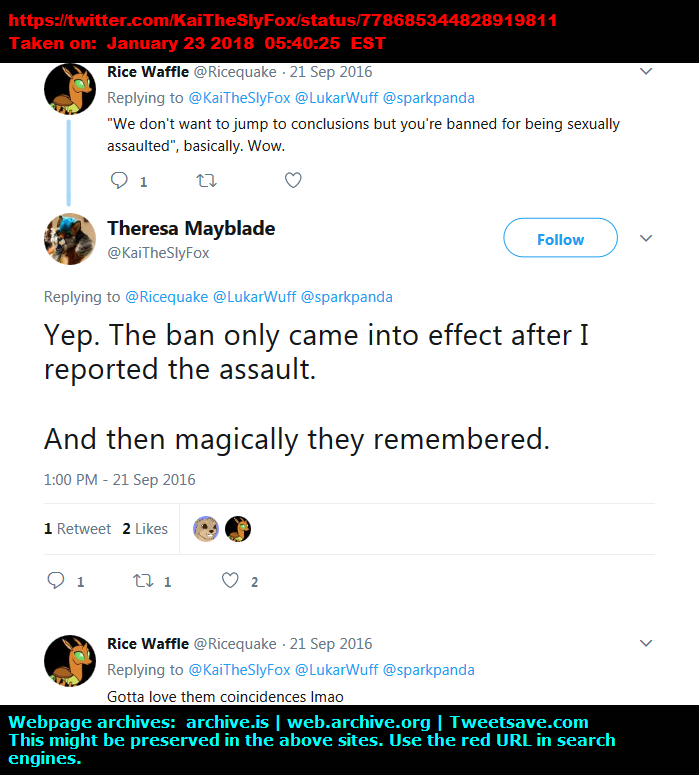Screen dimensions: 699x775
Task: View second liker's pony avatar
Action: point(237,529)
